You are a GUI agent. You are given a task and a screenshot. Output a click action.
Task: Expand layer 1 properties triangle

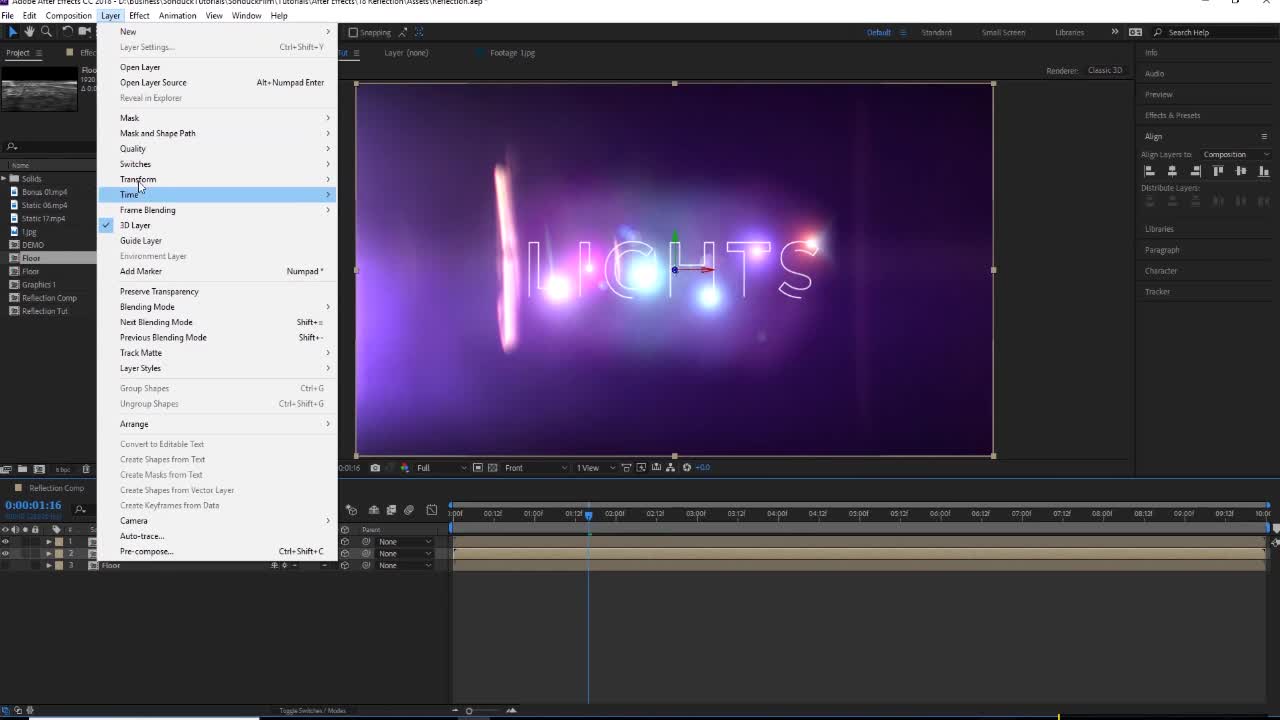coord(49,542)
